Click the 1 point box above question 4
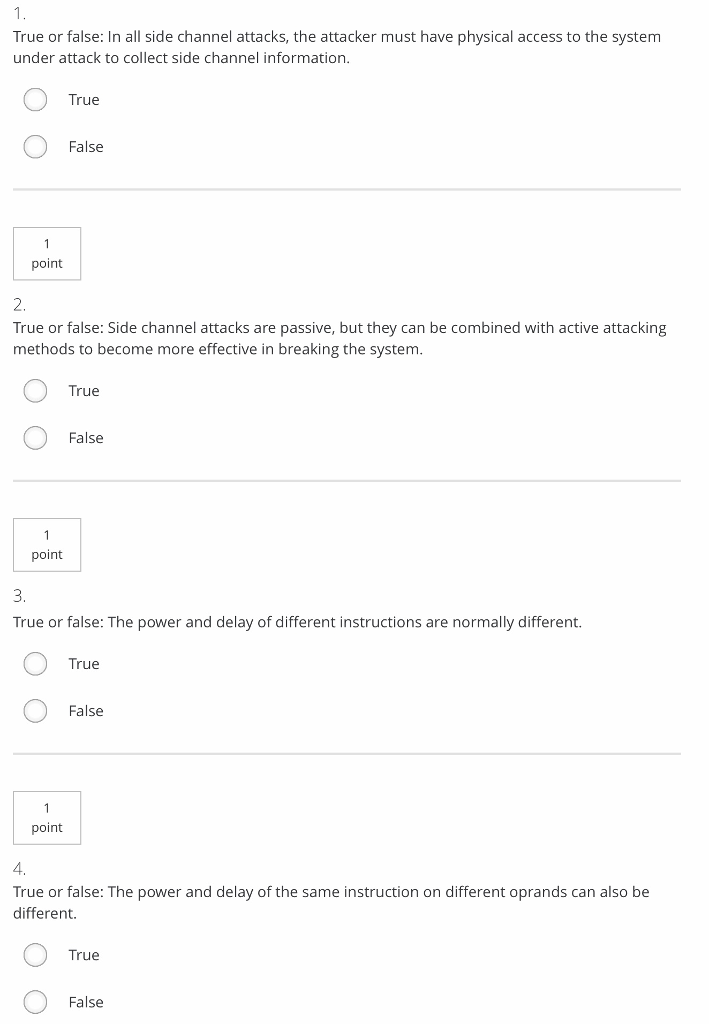This screenshot has height=1024, width=709. tap(46, 817)
